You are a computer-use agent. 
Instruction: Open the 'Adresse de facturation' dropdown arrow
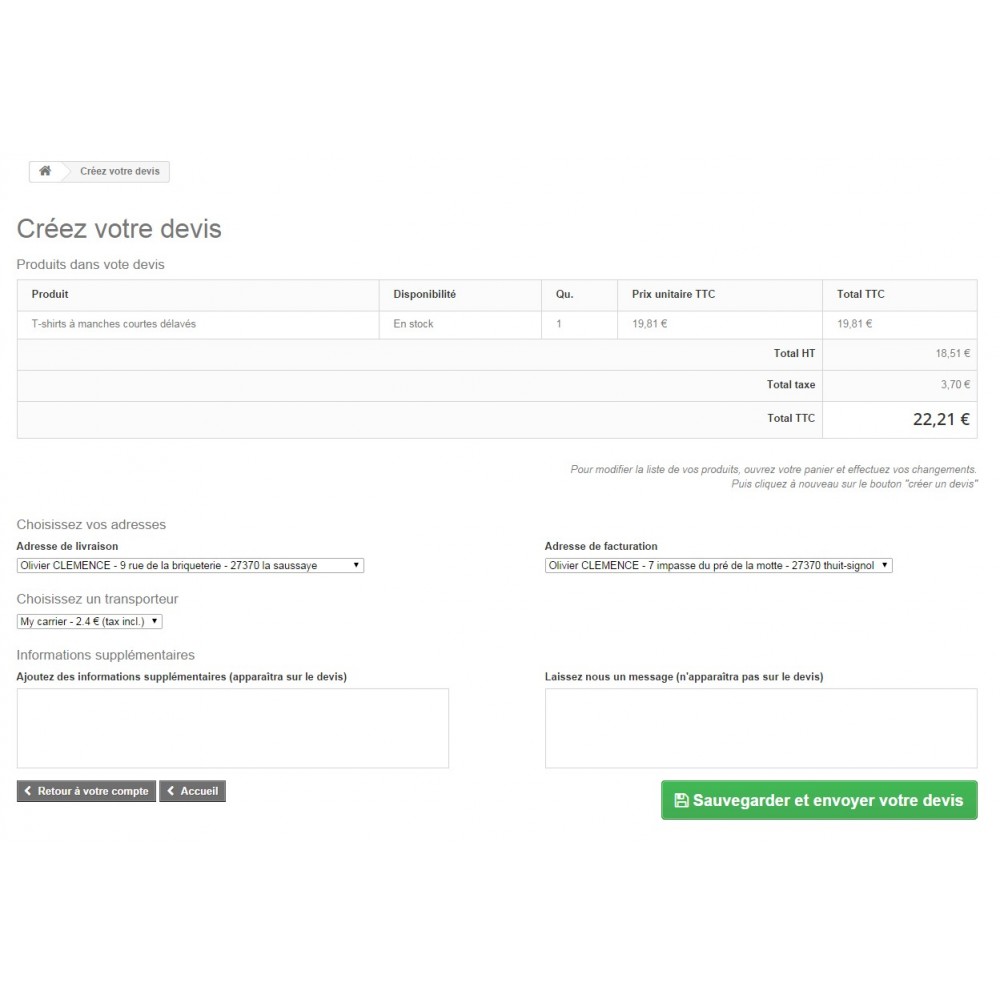pyautogui.click(x=884, y=565)
